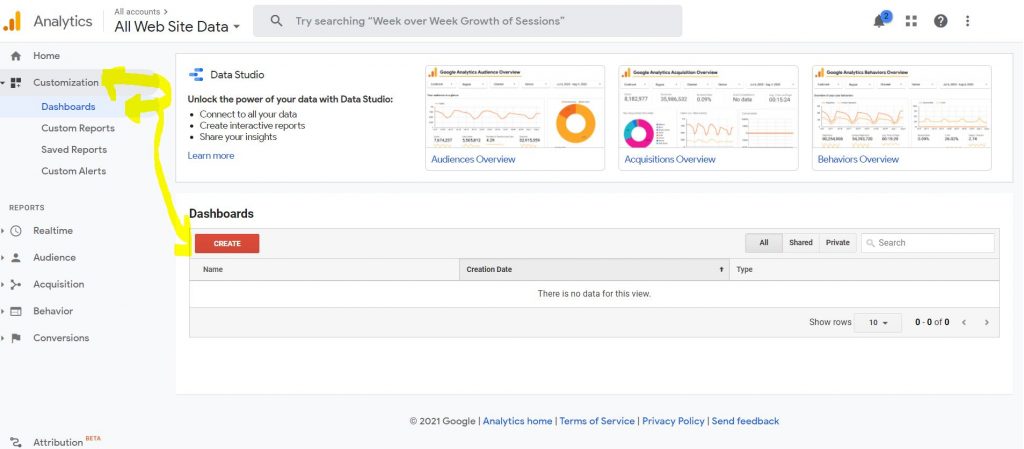Click the Attribution path icon
Screen dimensions: 1024x449
pyautogui.click(x=16, y=442)
